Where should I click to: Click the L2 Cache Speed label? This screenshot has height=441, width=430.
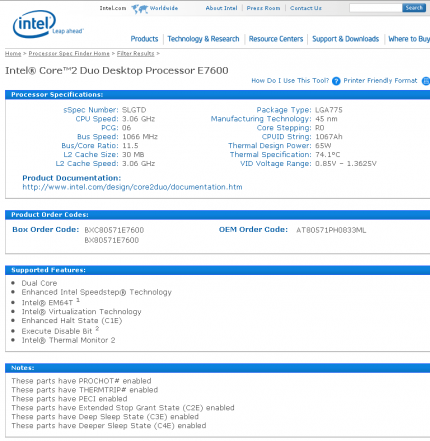(87, 164)
